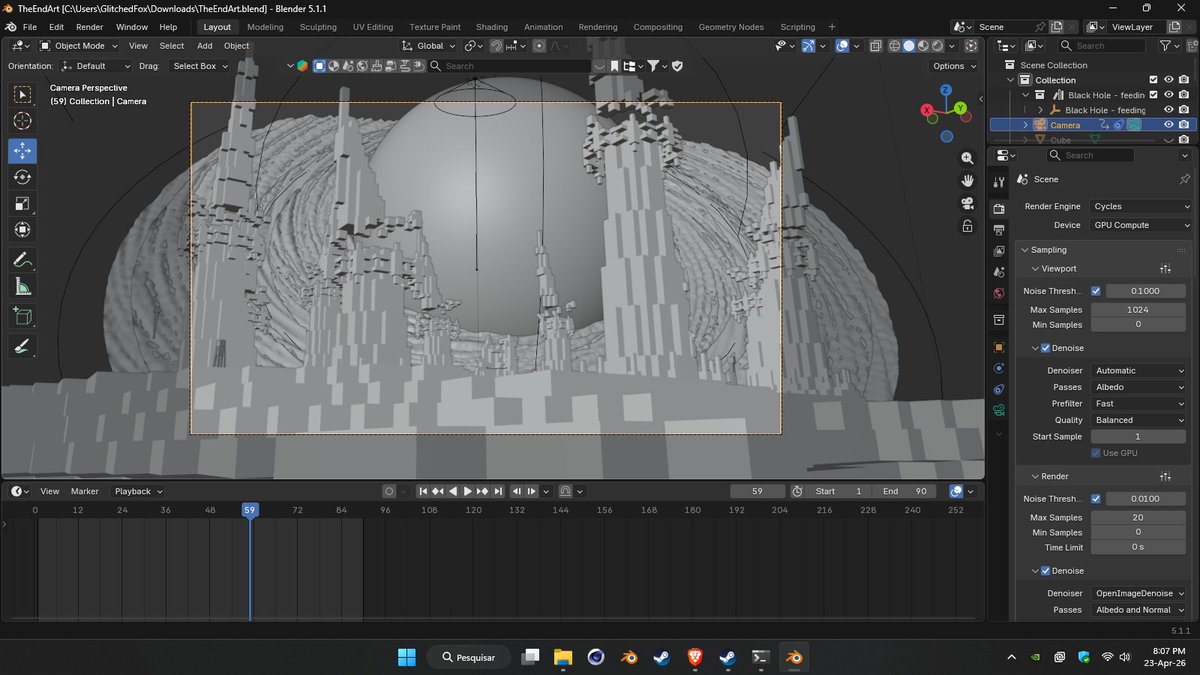
Task: Open the Output properties tab
Action: point(998,229)
